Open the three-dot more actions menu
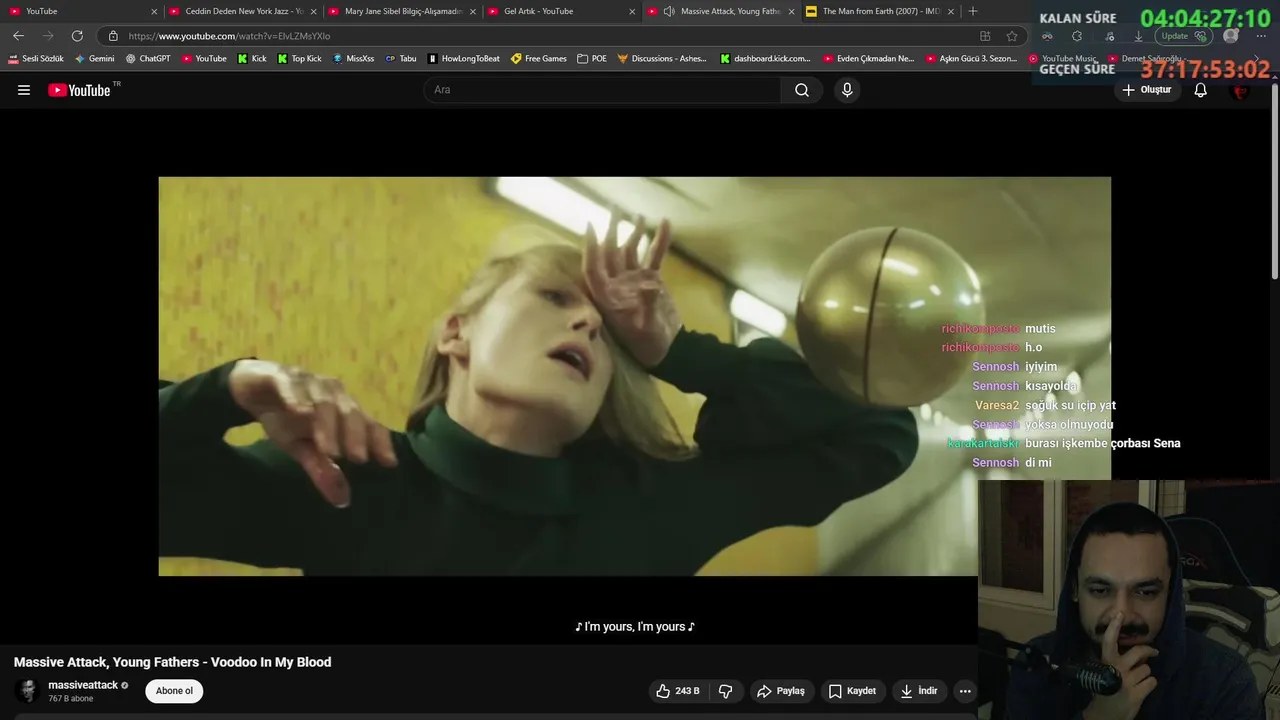The height and width of the screenshot is (720, 1280). point(965,691)
